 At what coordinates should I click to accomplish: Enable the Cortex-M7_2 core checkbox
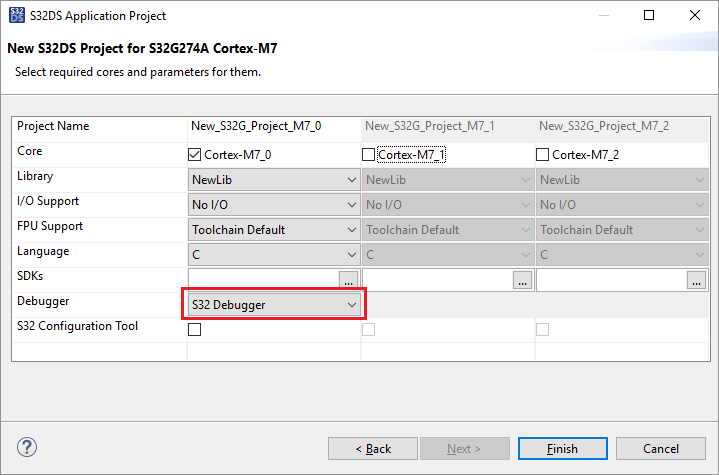tap(543, 155)
